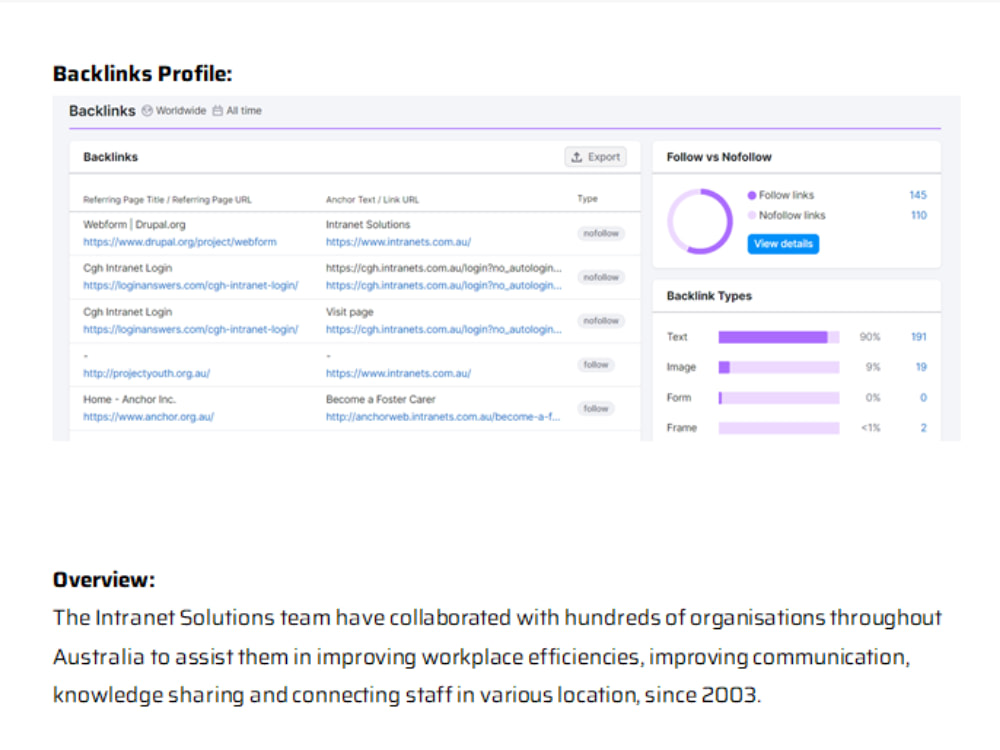Click the Text backlink type bar
Image resolution: width=1000 pixels, height=750 pixels.
(779, 337)
